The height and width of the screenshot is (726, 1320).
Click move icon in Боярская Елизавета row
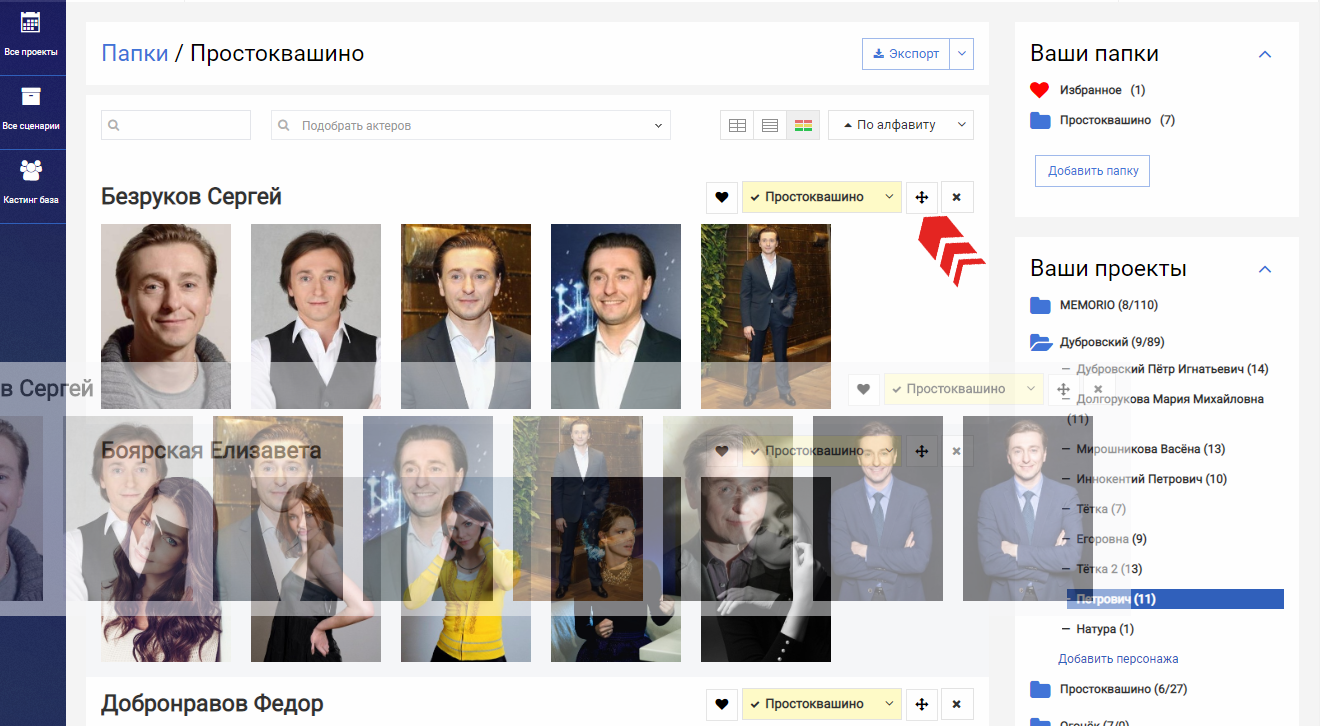click(922, 451)
